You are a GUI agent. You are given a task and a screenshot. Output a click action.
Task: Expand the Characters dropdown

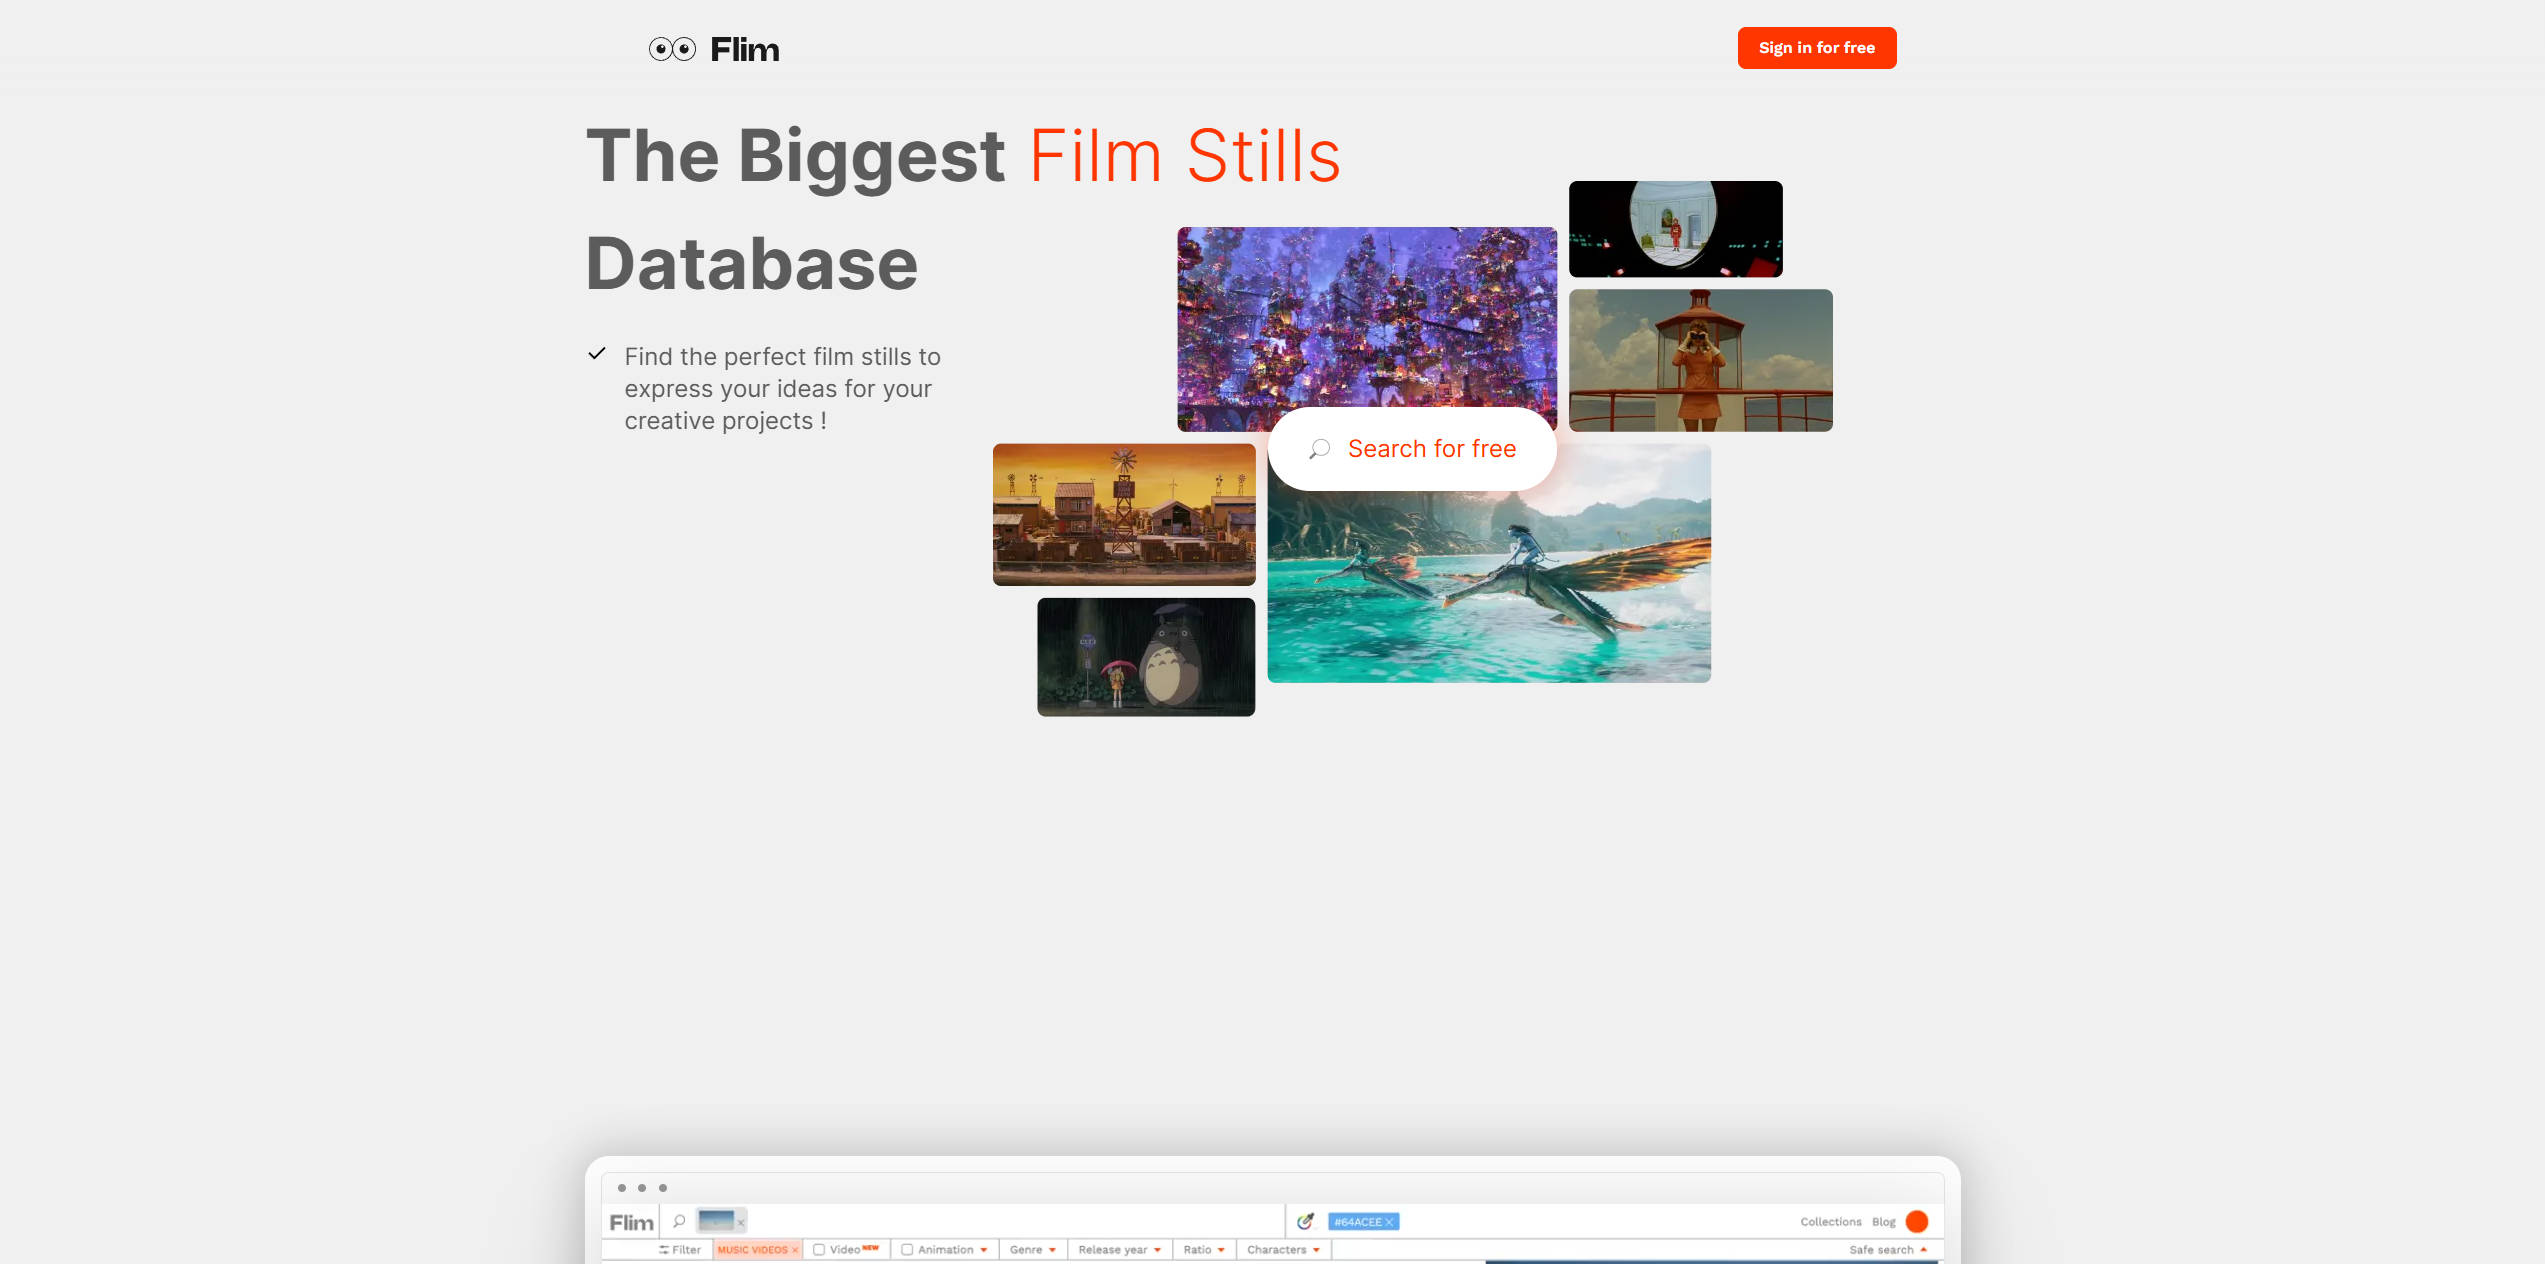point(1283,1250)
